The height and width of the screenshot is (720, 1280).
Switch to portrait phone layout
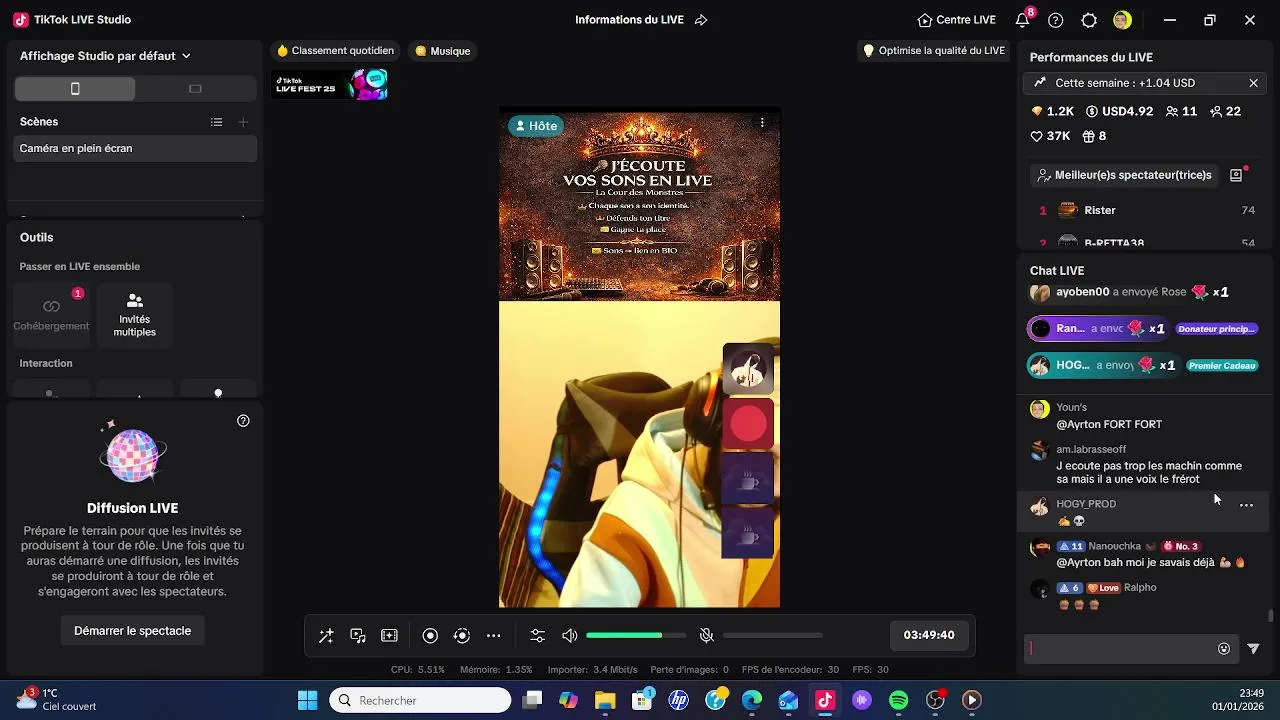75,89
